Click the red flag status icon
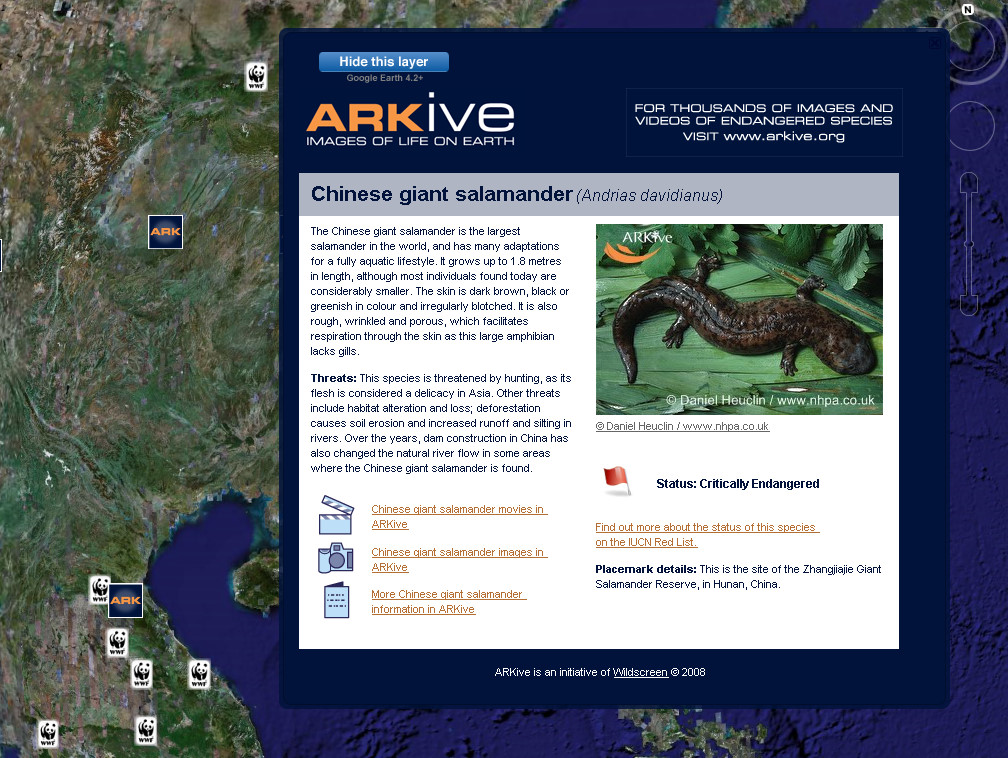 [616, 481]
